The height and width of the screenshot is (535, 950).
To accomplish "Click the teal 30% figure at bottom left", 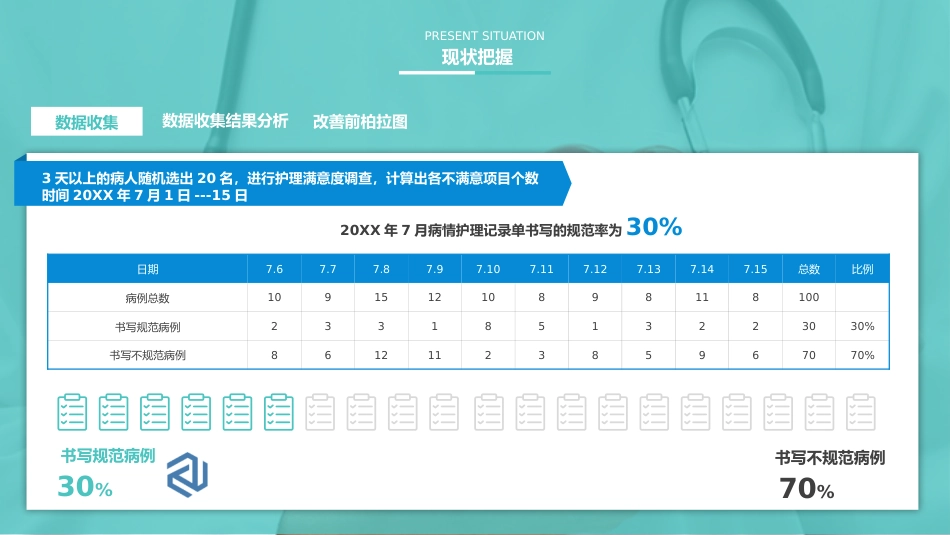I will (85, 487).
